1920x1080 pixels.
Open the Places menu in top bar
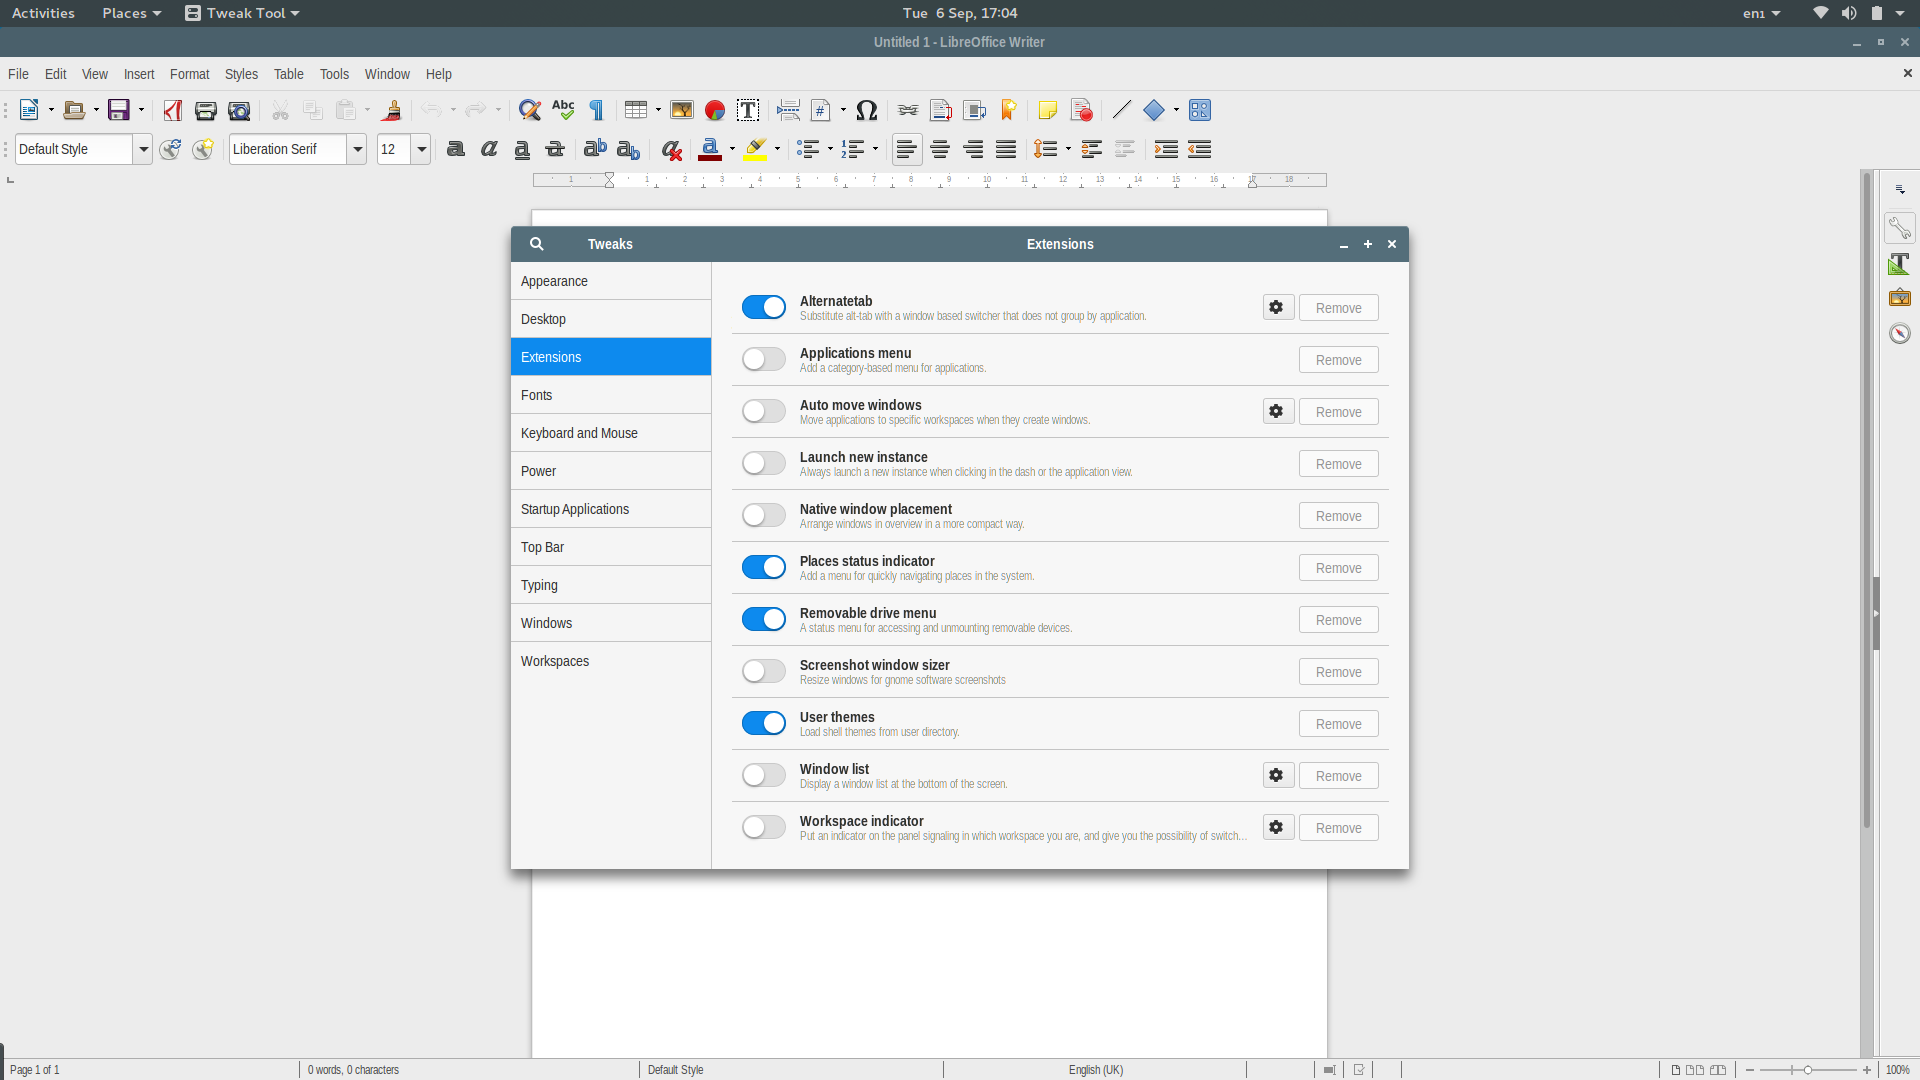click(x=131, y=13)
